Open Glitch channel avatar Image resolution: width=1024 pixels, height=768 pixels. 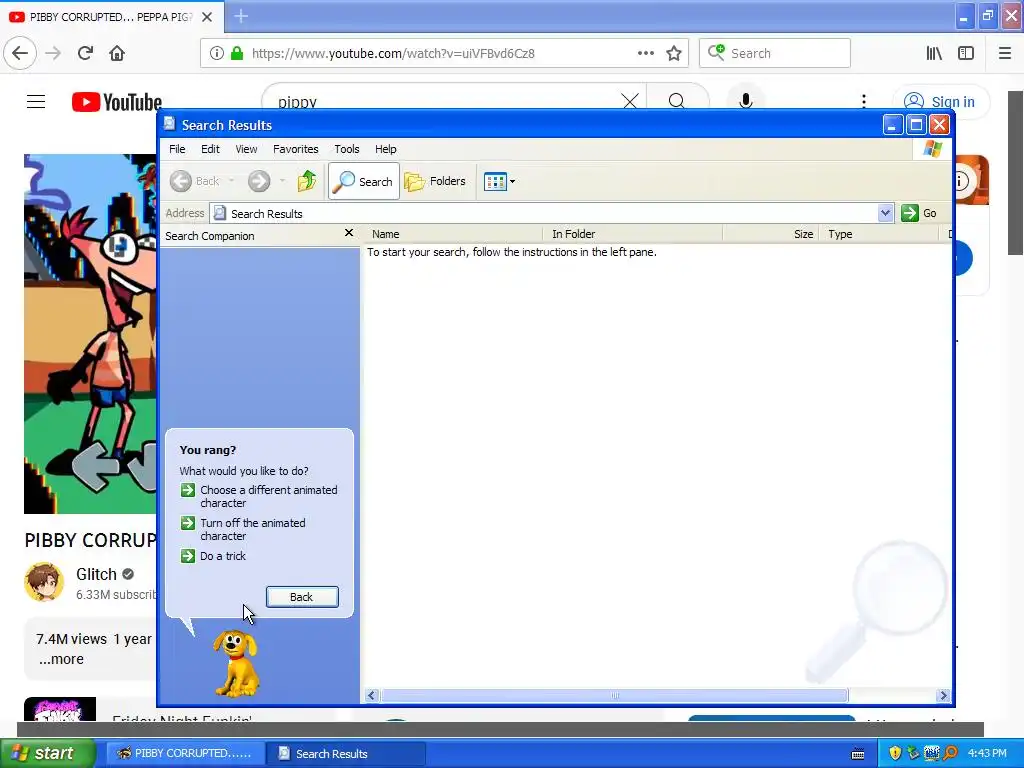(x=44, y=581)
